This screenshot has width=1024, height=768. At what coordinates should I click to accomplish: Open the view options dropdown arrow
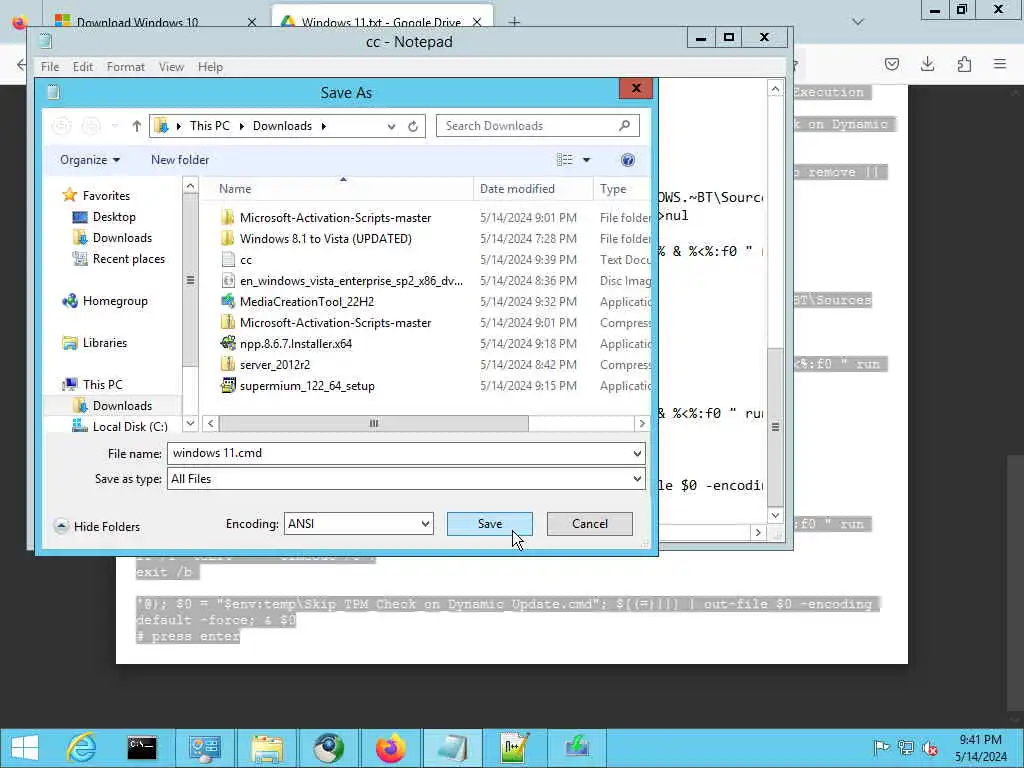click(x=586, y=160)
